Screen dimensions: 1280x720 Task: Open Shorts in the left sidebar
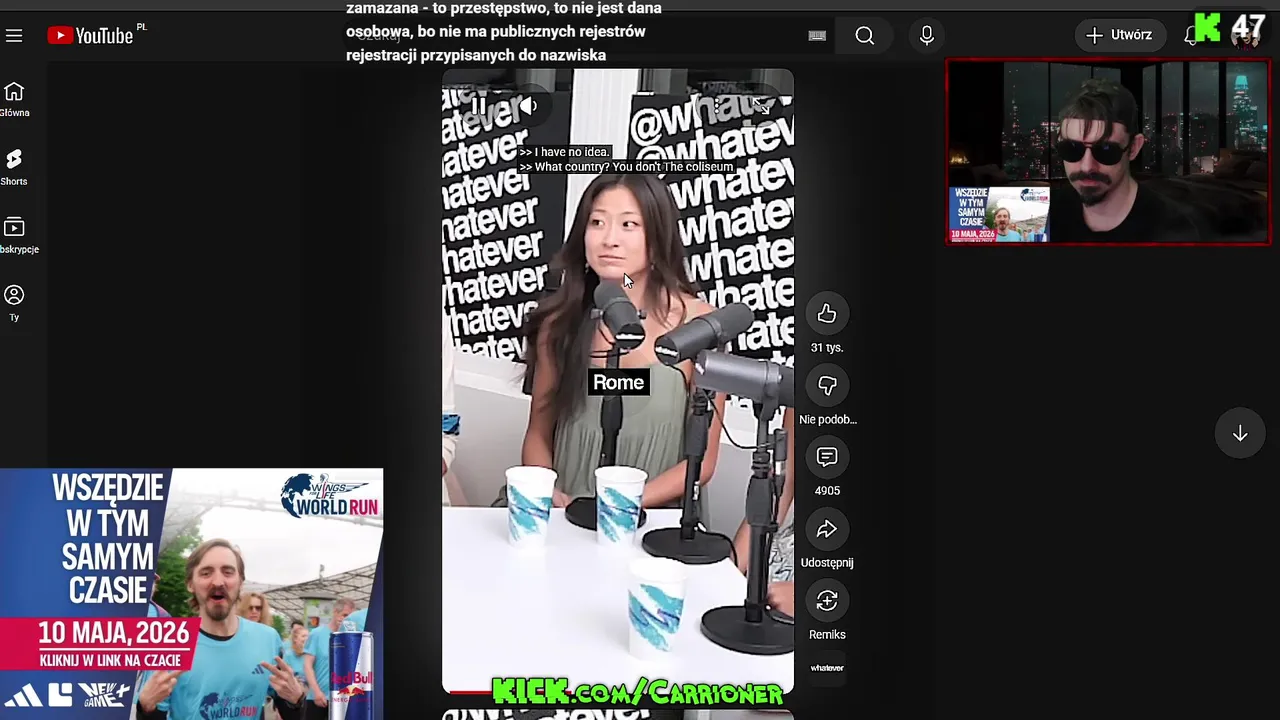(x=14, y=168)
